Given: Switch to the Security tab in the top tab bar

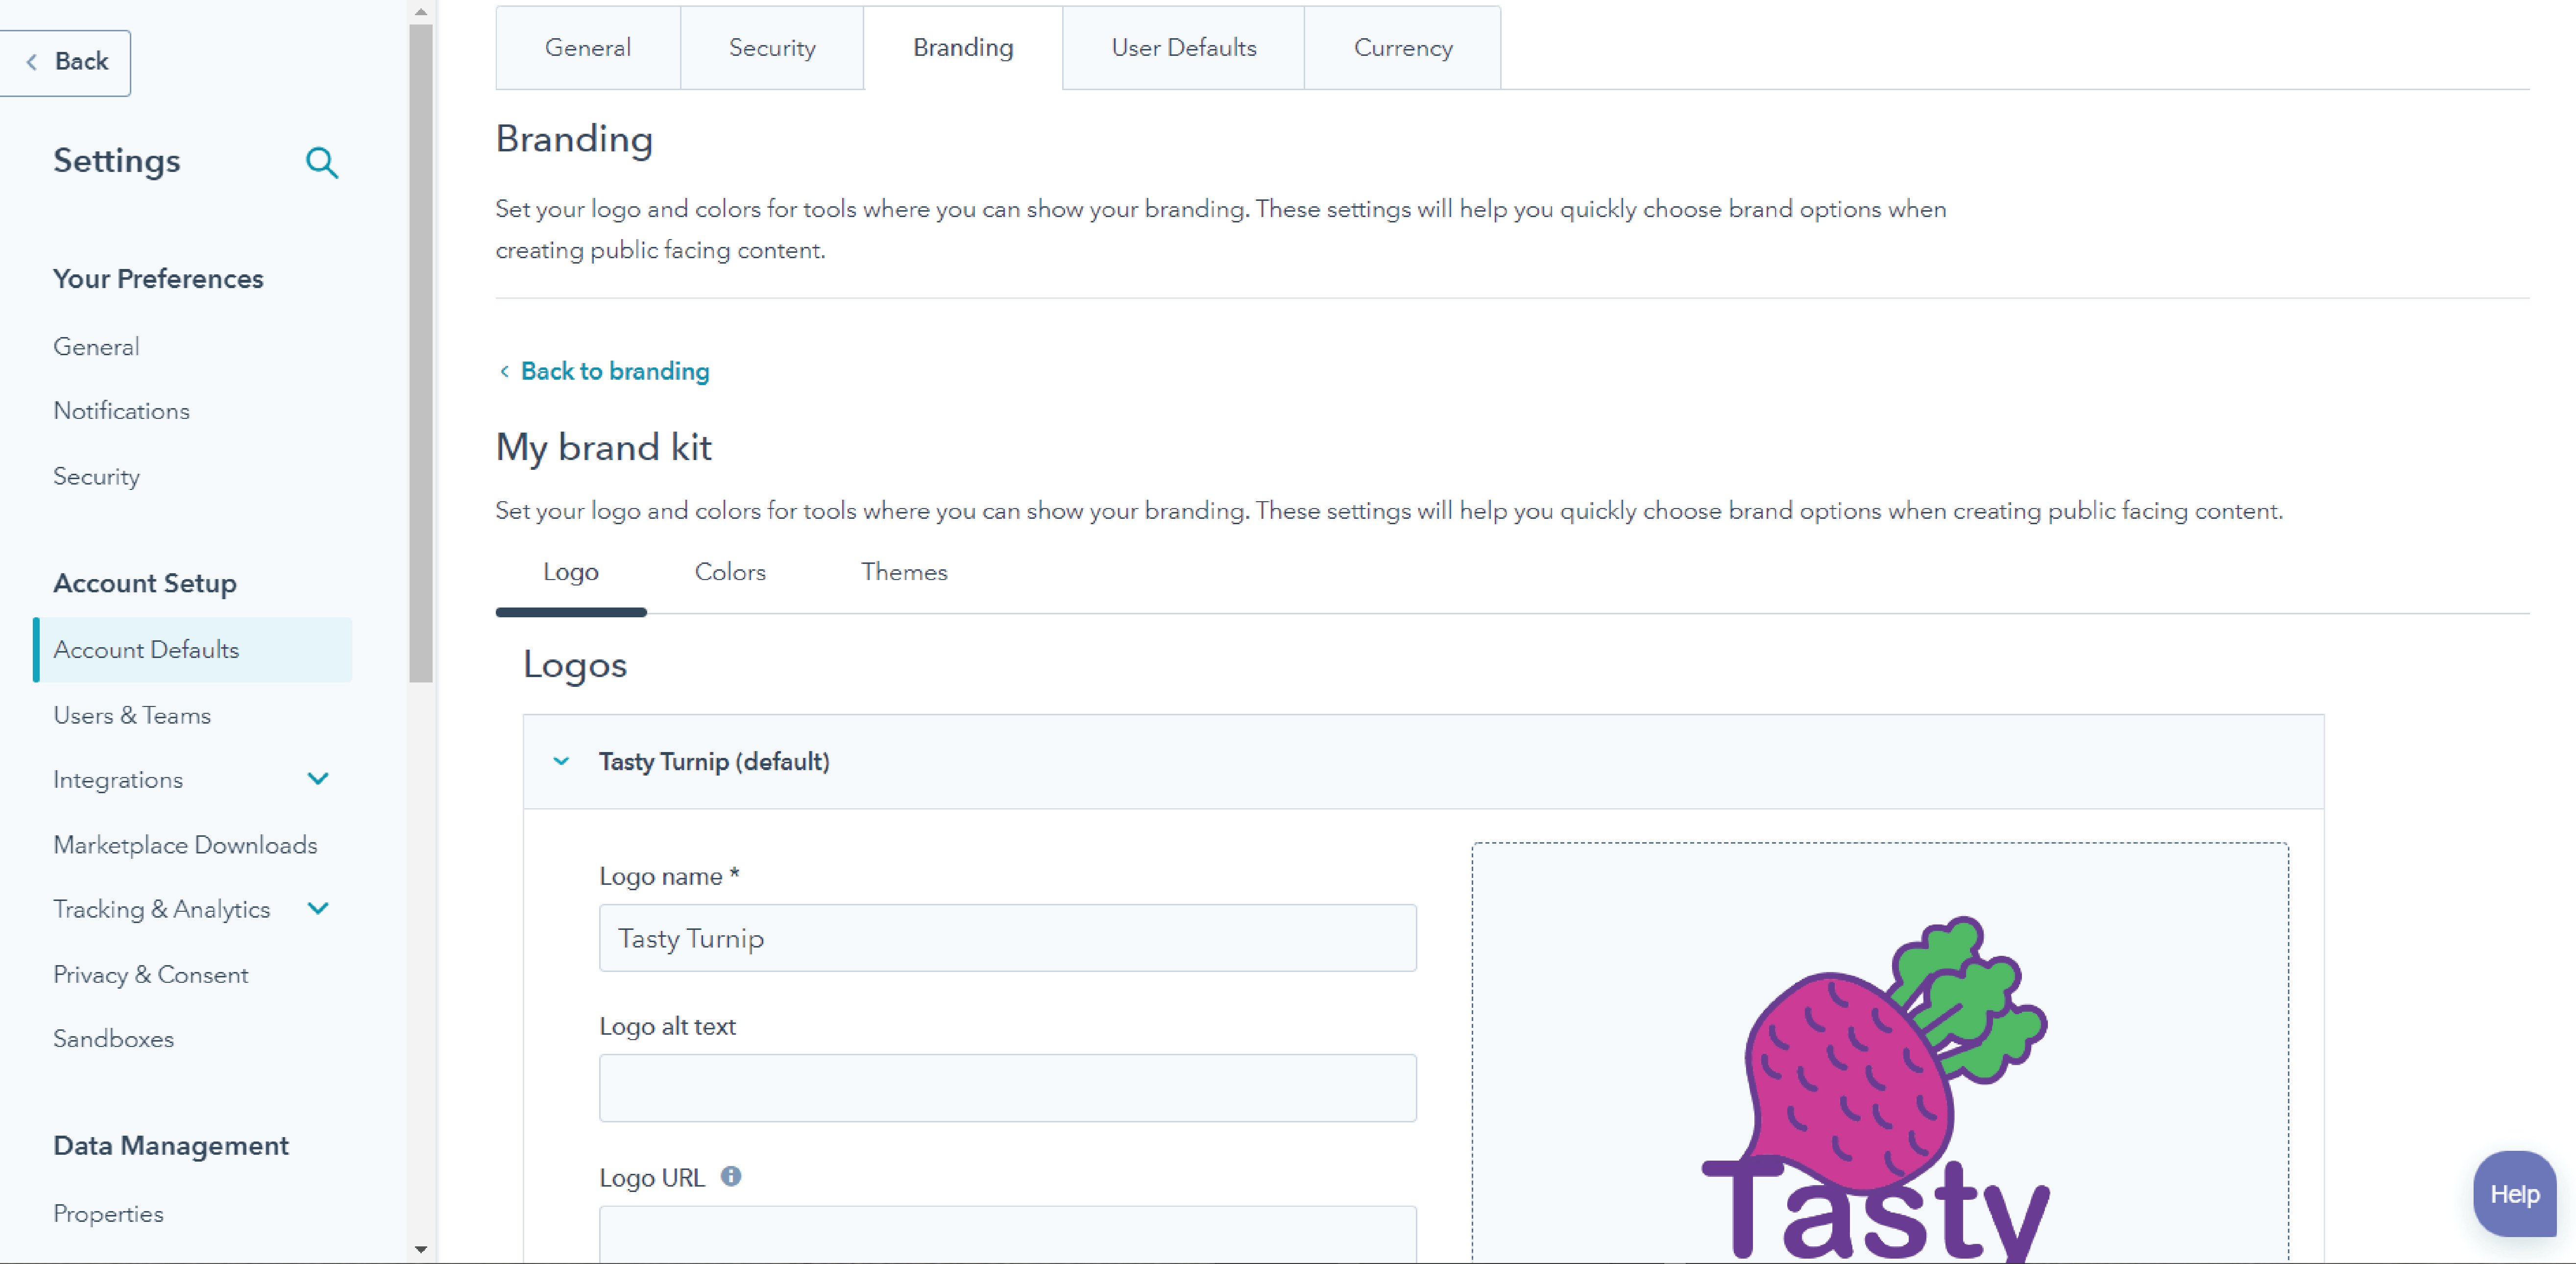Looking at the screenshot, I should 772,48.
